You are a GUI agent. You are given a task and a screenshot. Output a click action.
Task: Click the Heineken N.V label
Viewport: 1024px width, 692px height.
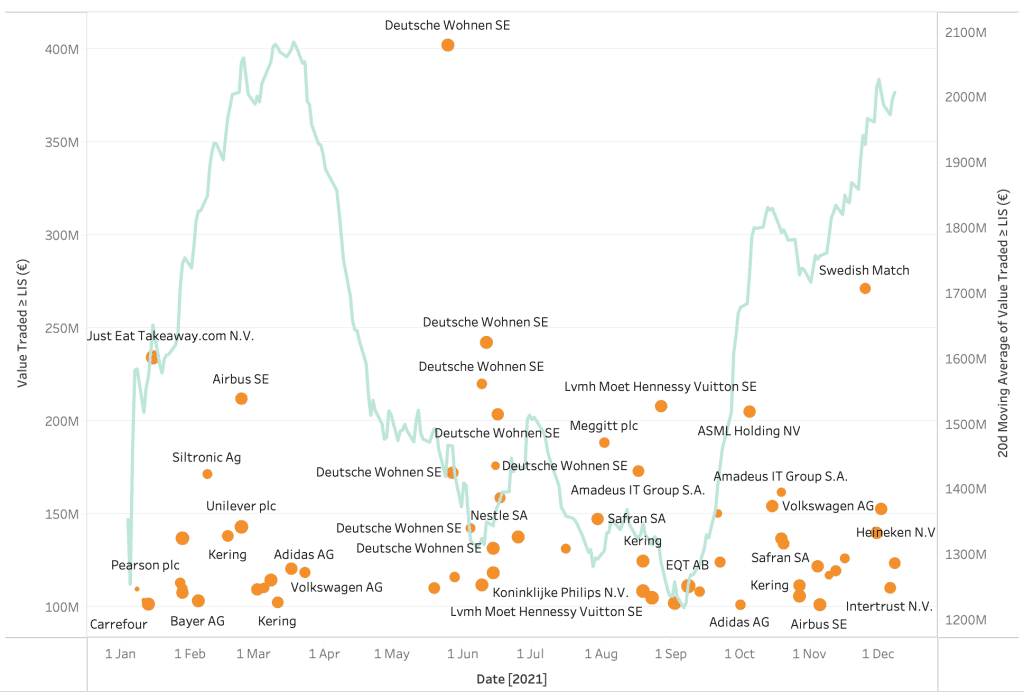pyautogui.click(x=895, y=532)
